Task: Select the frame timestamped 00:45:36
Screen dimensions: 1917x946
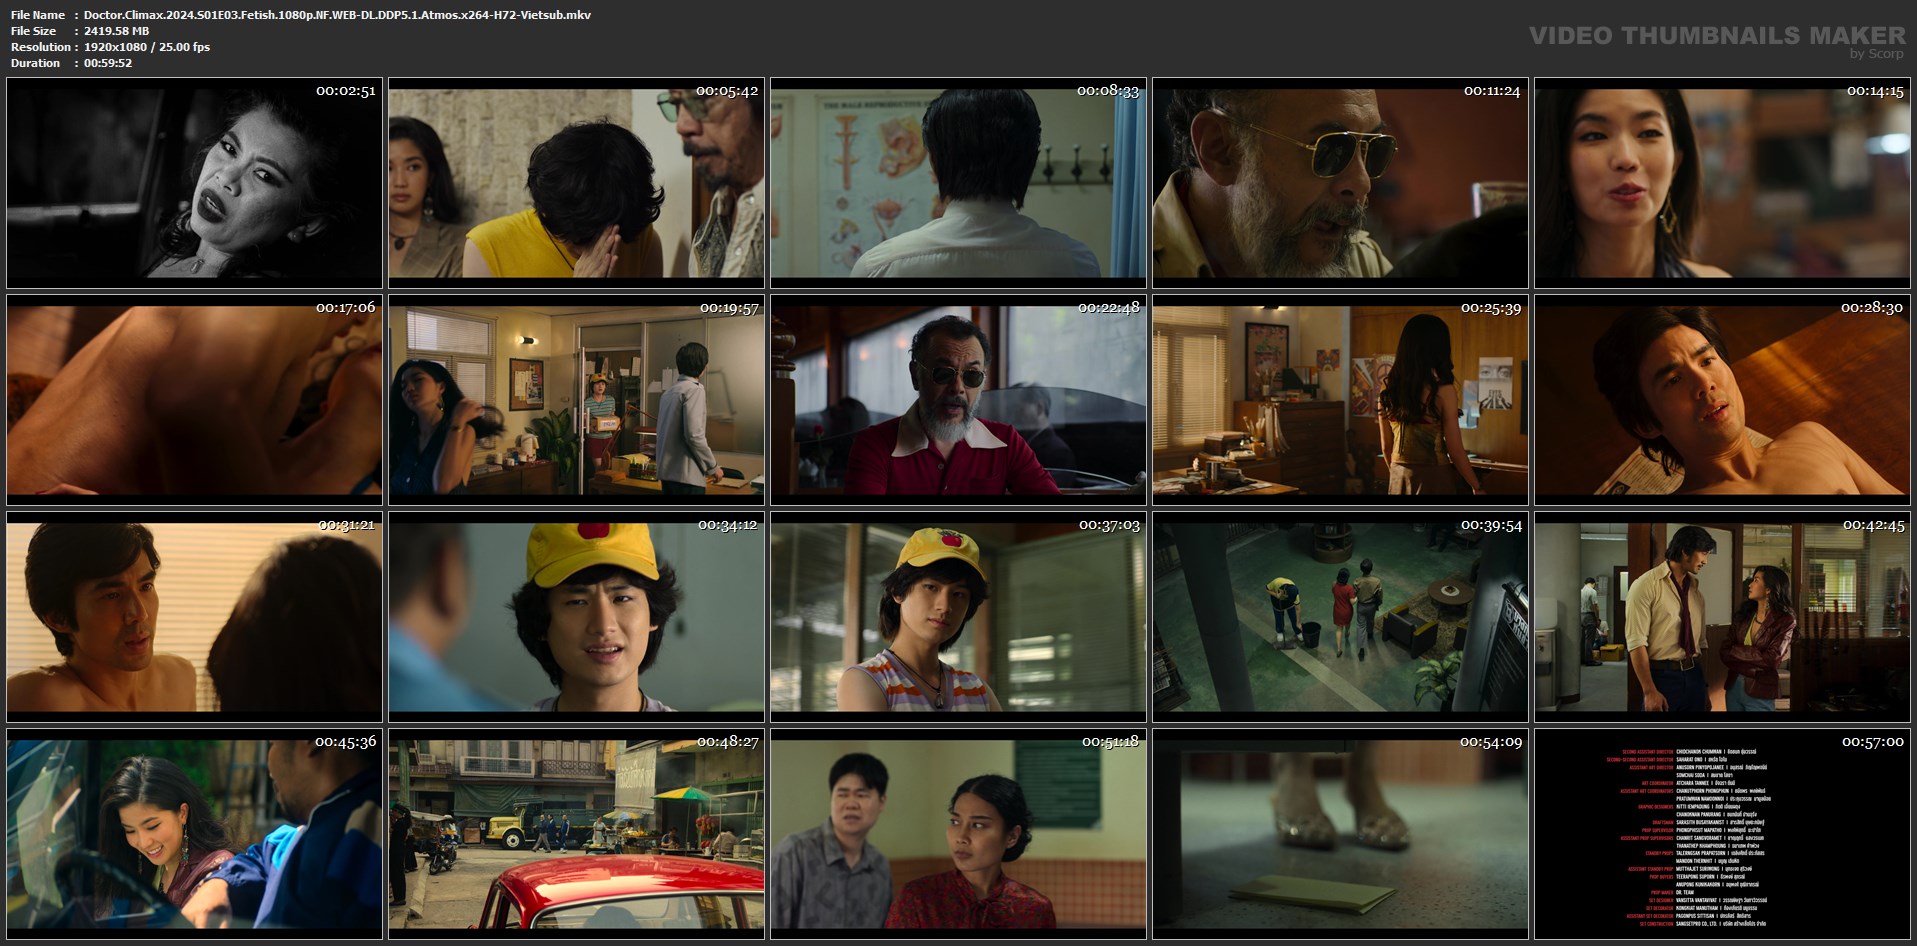Action: (x=194, y=834)
